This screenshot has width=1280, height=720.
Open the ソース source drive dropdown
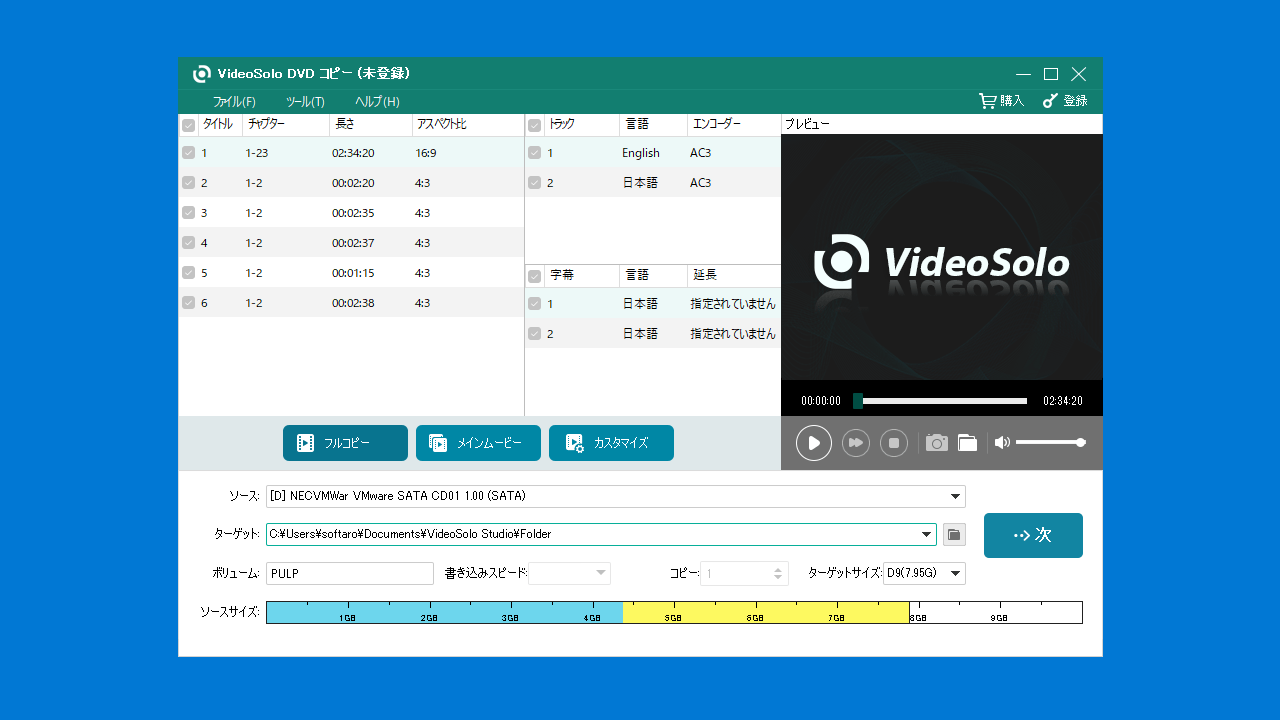tap(955, 496)
